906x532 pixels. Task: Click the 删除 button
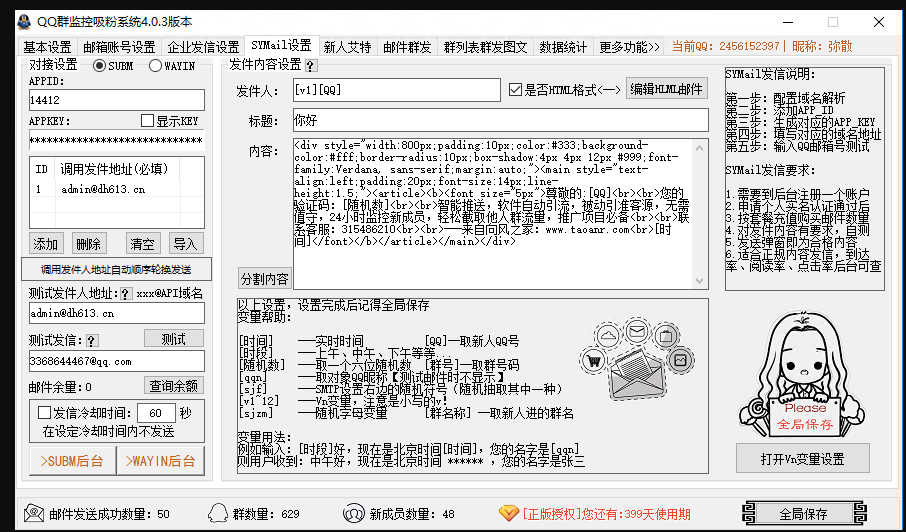(88, 244)
